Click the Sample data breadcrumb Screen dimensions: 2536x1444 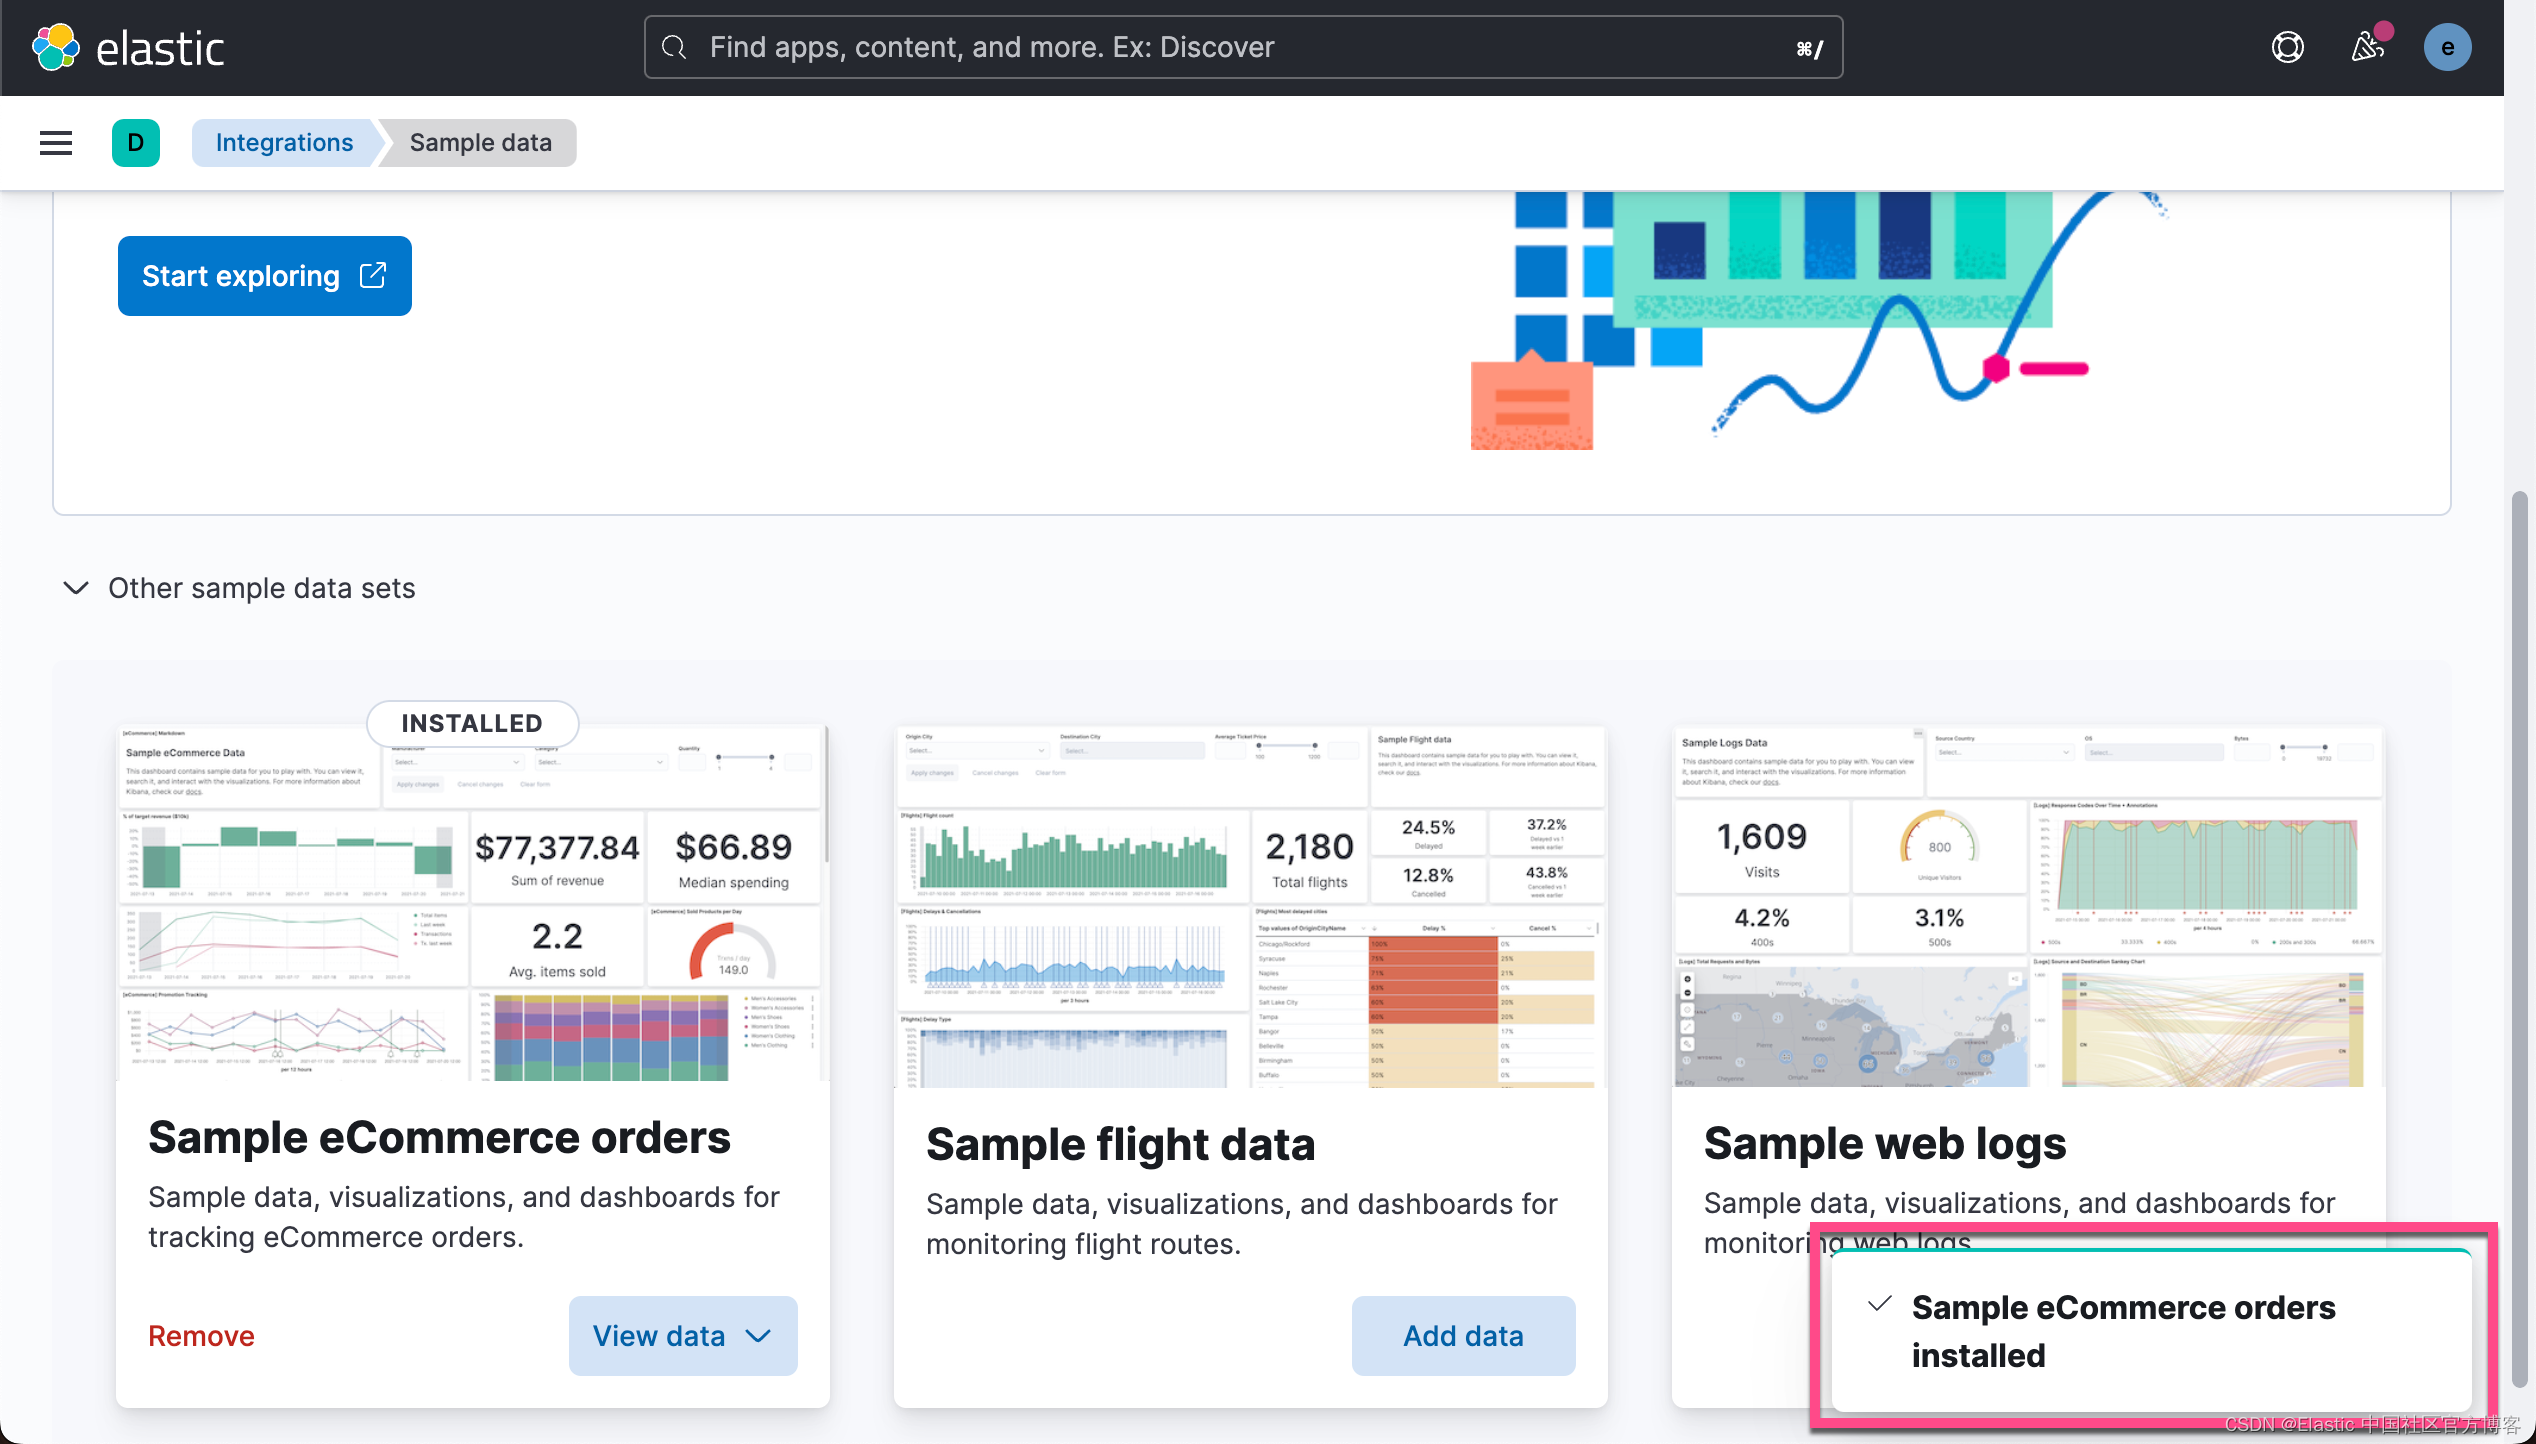tap(480, 142)
